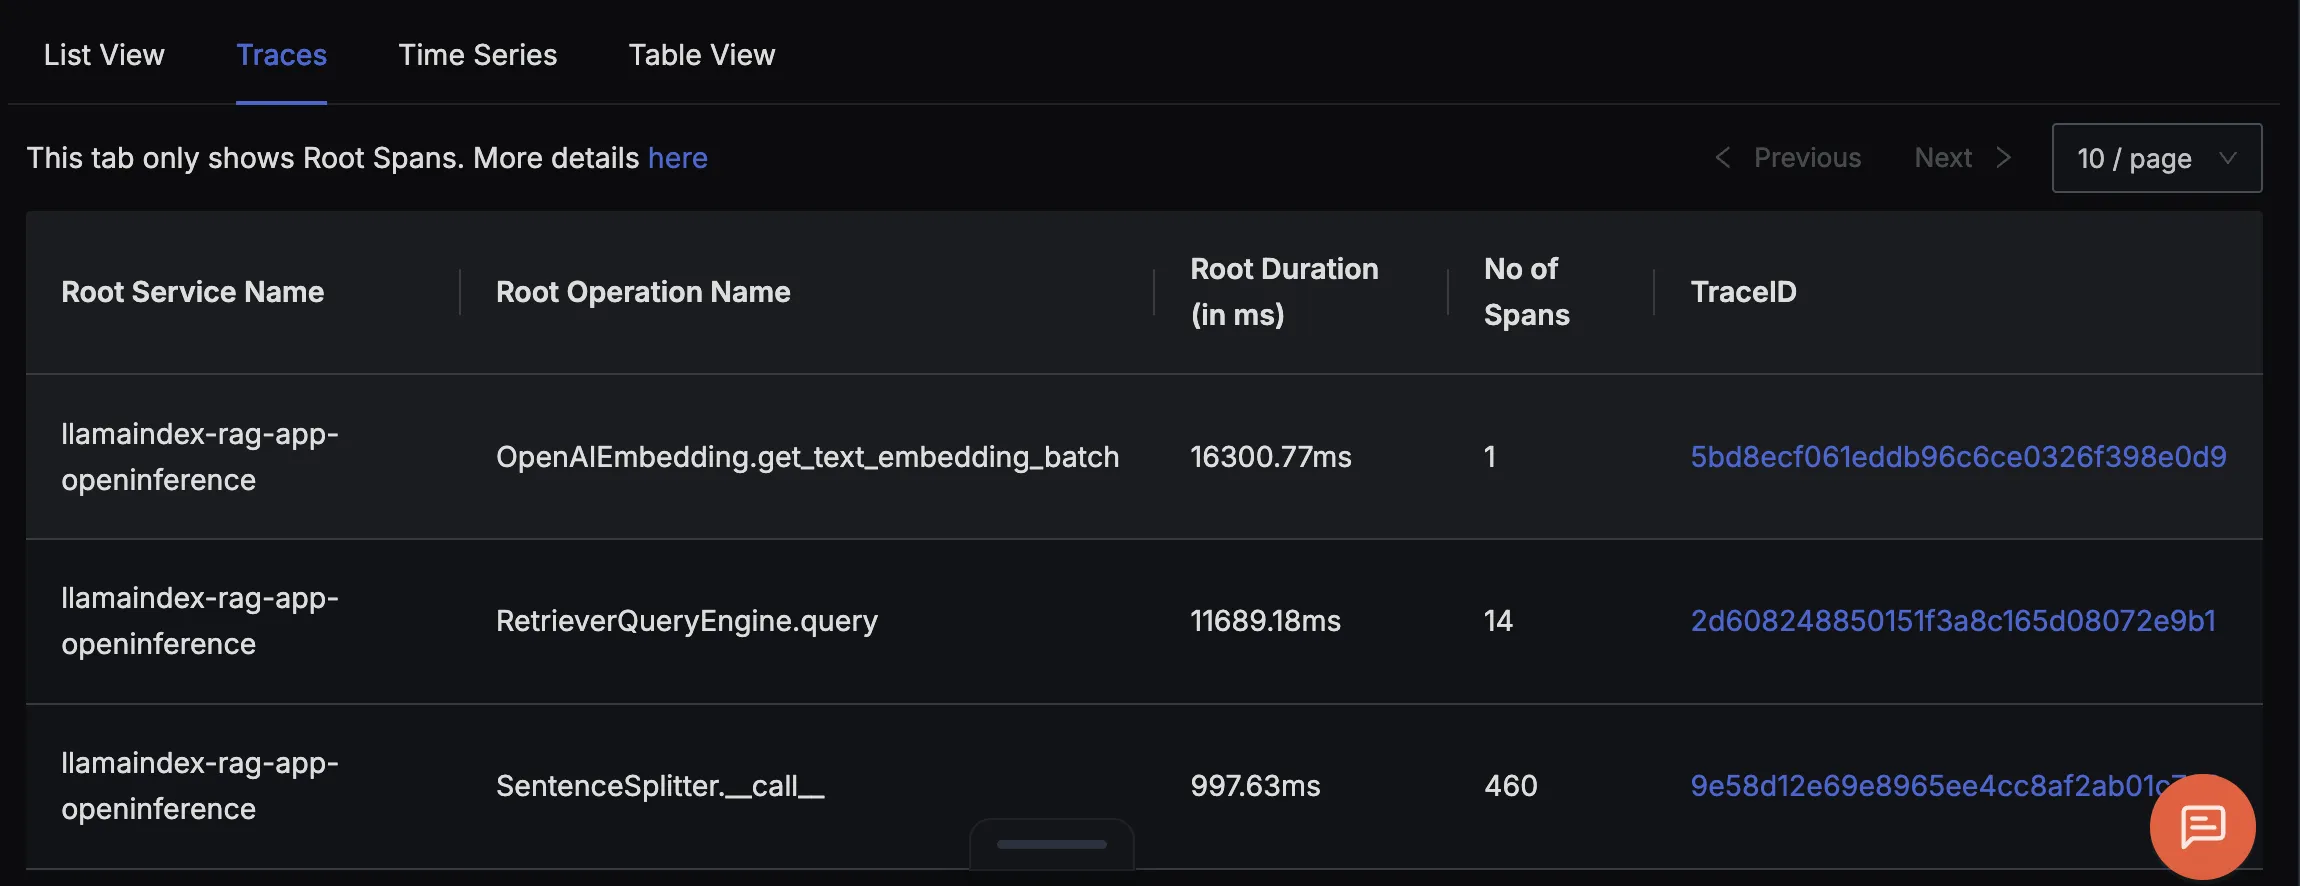Image resolution: width=2300 pixels, height=886 pixels.
Task: Select the RetrieverQueryEngine.query row
Action: pos(1144,621)
